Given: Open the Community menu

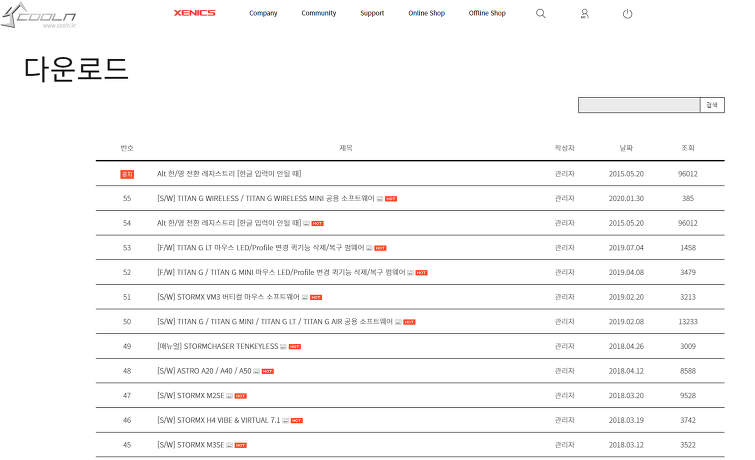Looking at the screenshot, I should click(x=319, y=13).
